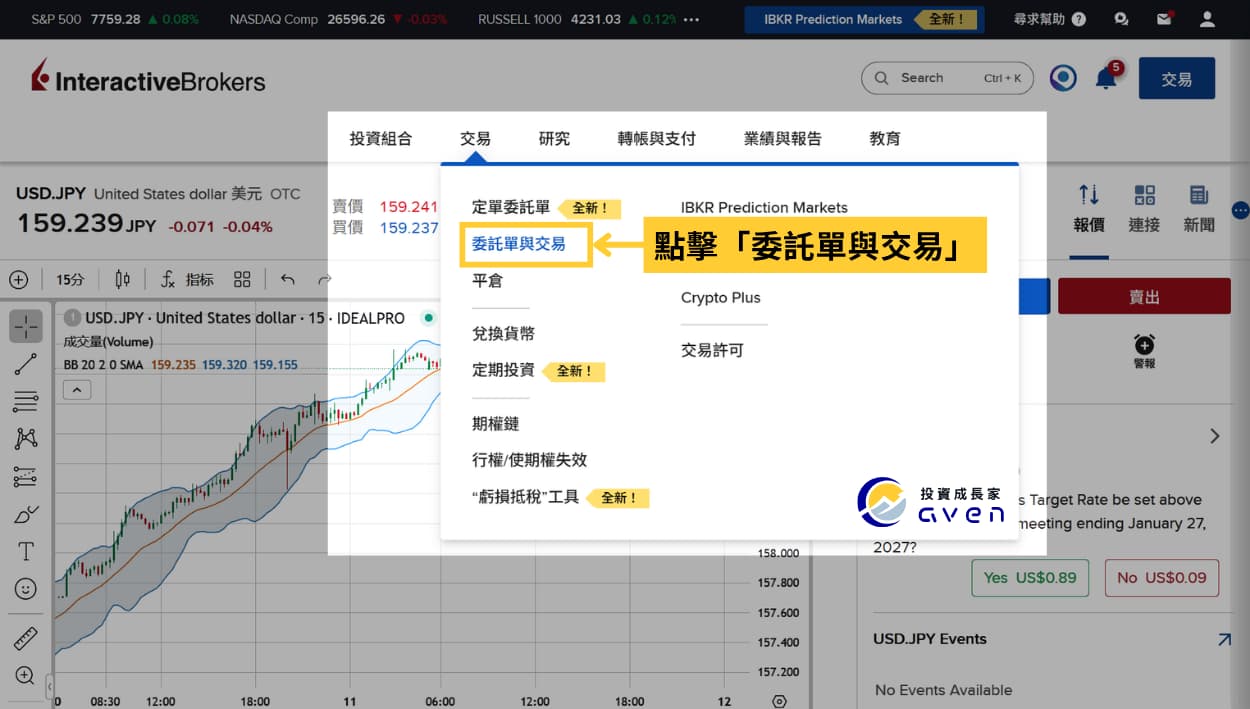Open the forecasting and measurement tool
The height and width of the screenshot is (709, 1250).
tap(26, 477)
